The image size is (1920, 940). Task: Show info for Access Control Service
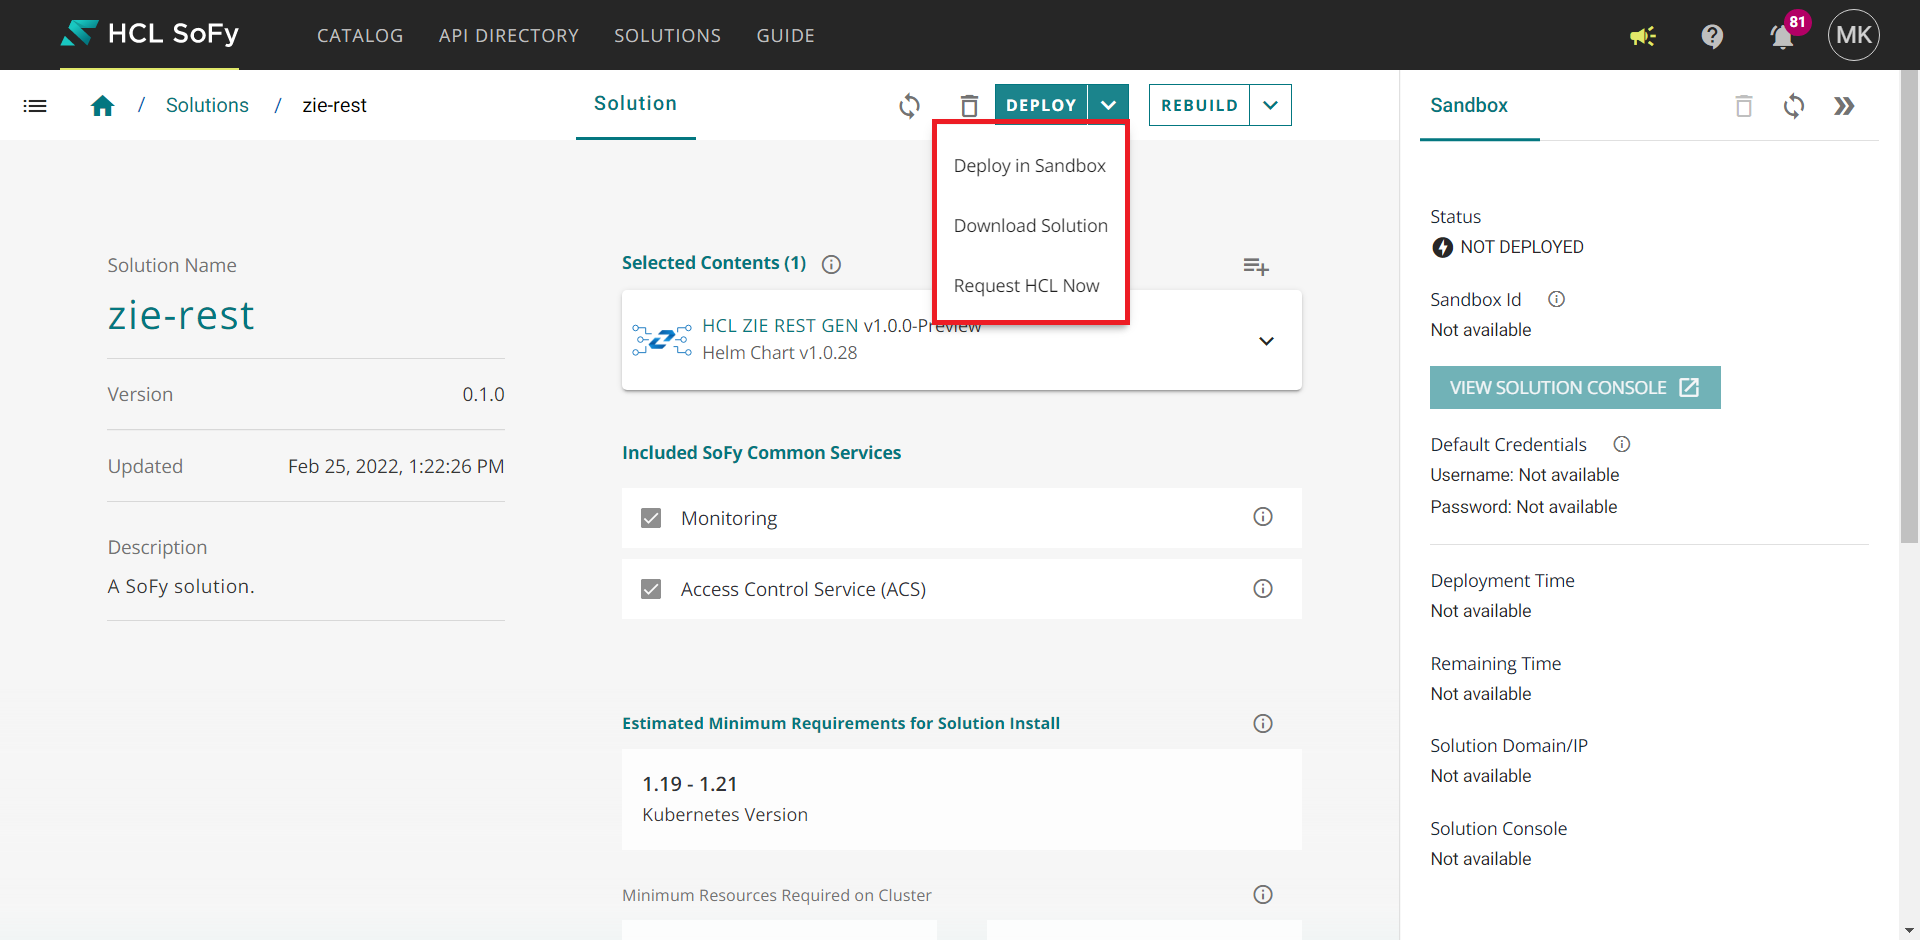1263,589
